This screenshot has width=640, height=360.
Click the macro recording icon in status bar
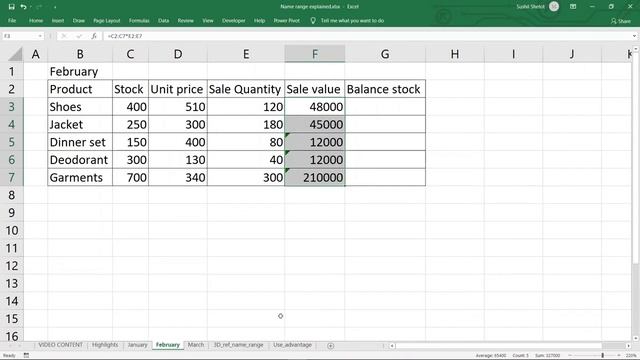pos(26,356)
